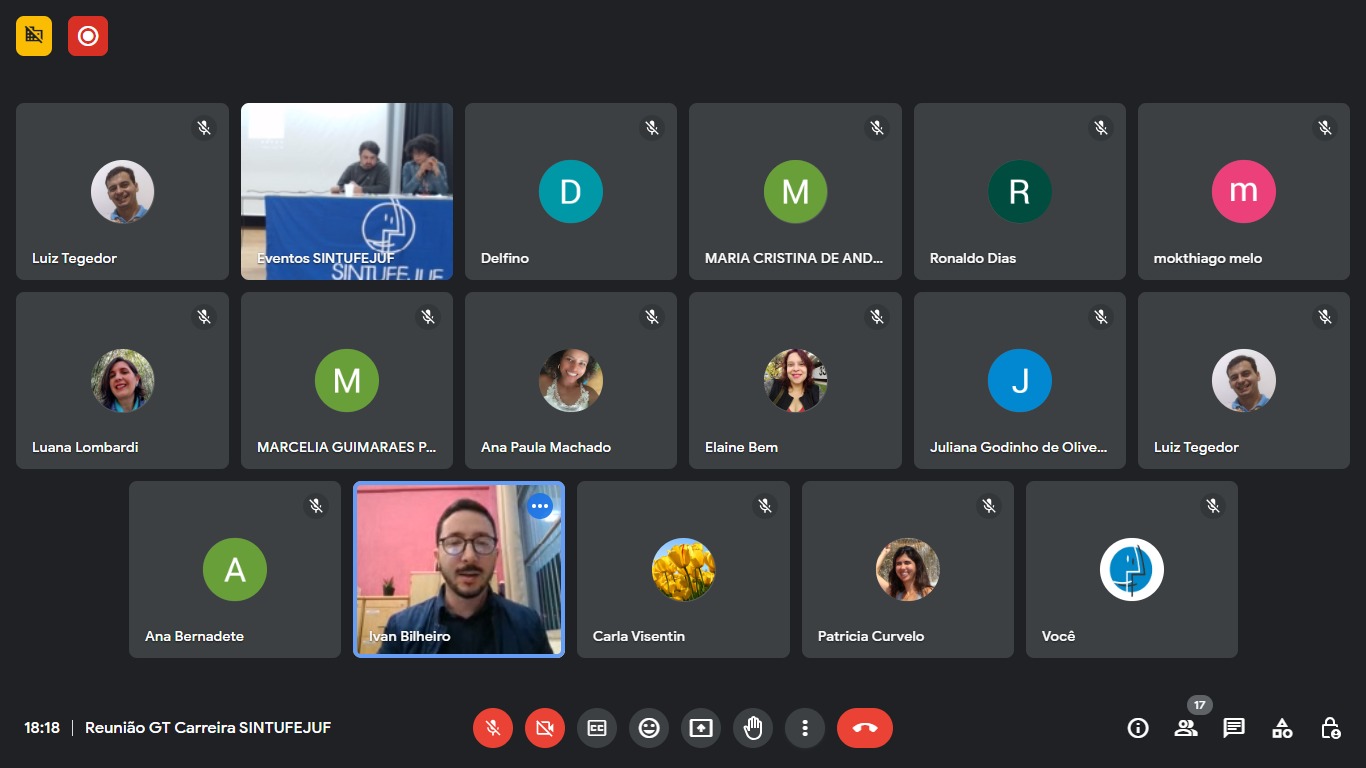The image size is (1366, 768).
Task: Click the name label mokthiago melo
Action: pyautogui.click(x=1208, y=258)
